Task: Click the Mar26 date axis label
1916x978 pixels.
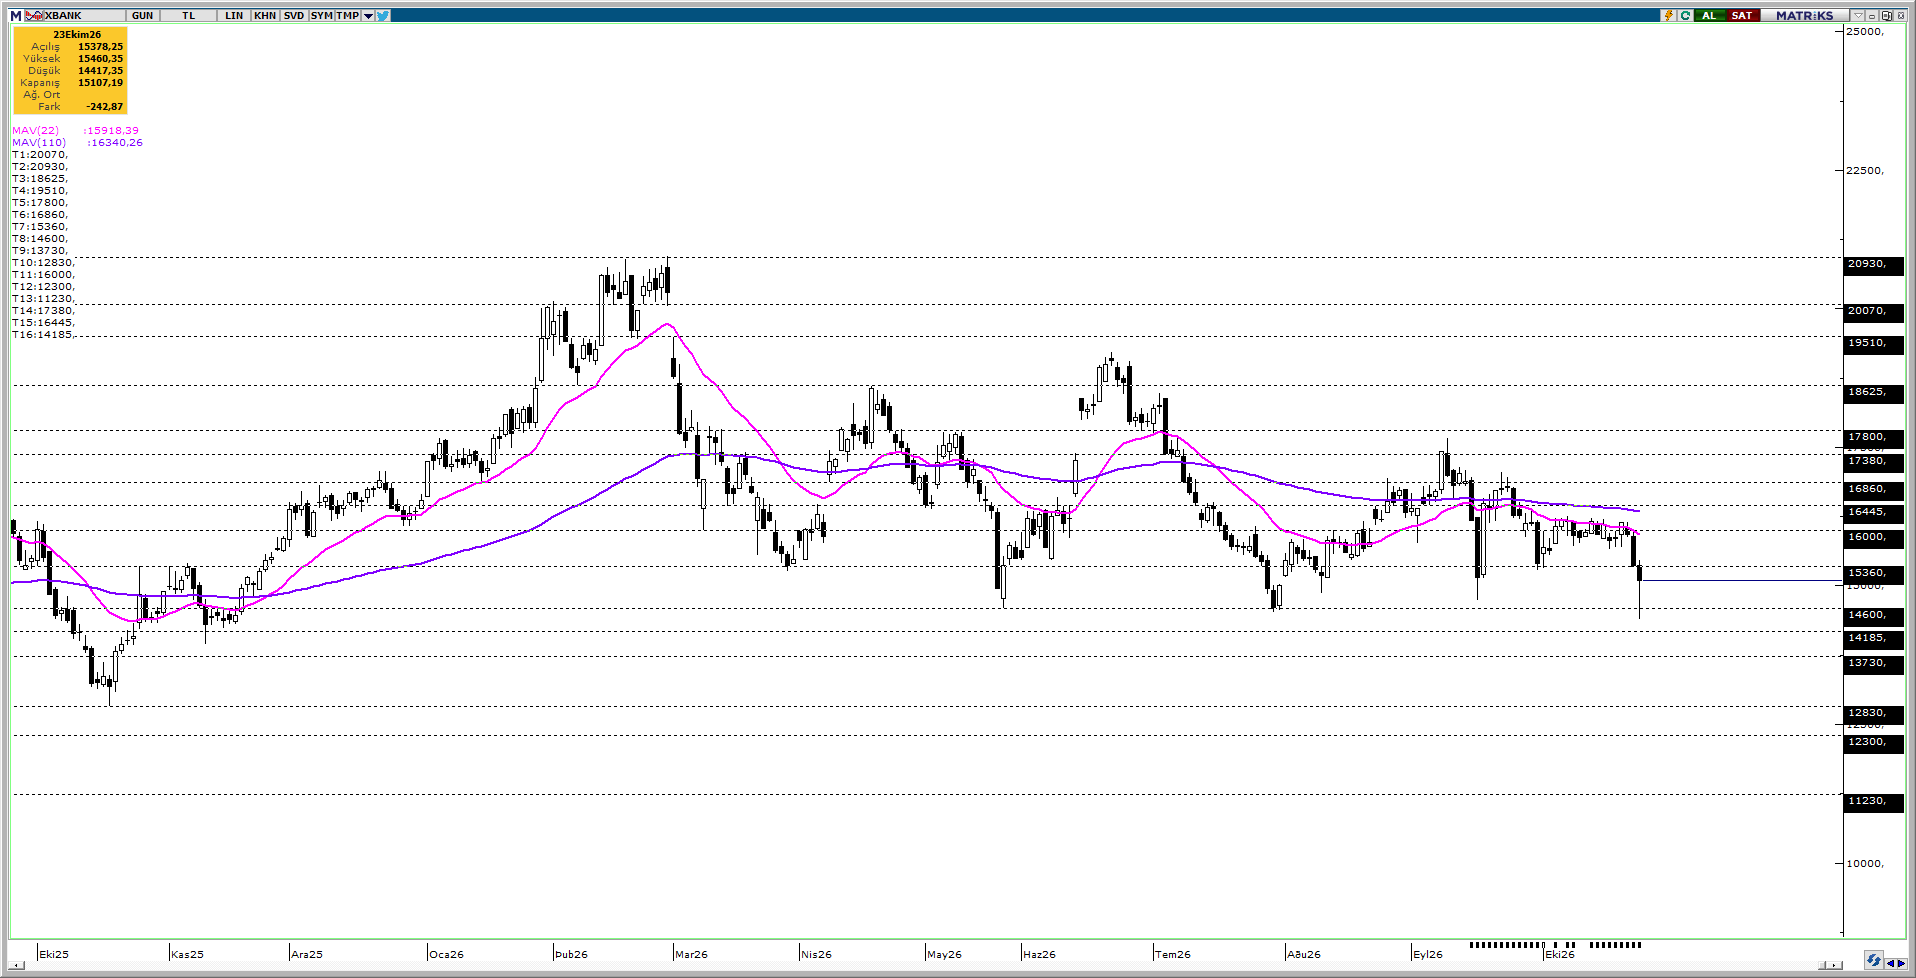Action: pos(691,954)
